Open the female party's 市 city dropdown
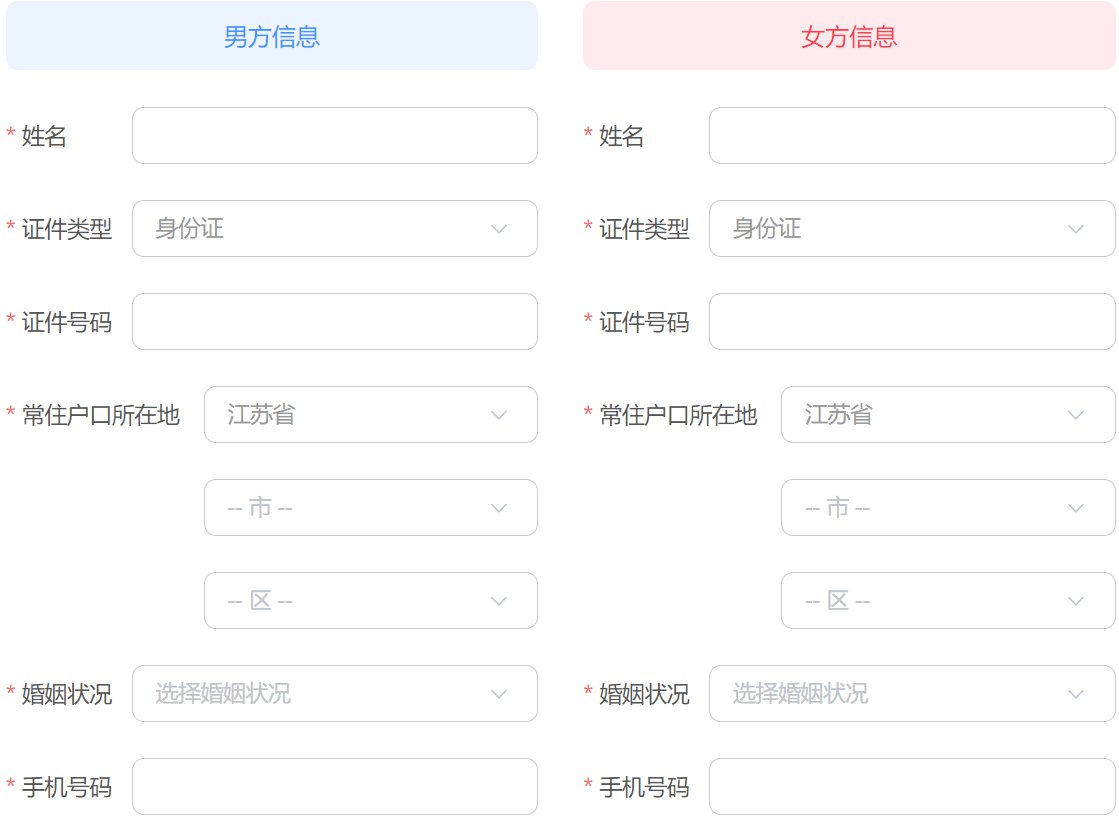The image size is (1119, 824). coord(947,508)
